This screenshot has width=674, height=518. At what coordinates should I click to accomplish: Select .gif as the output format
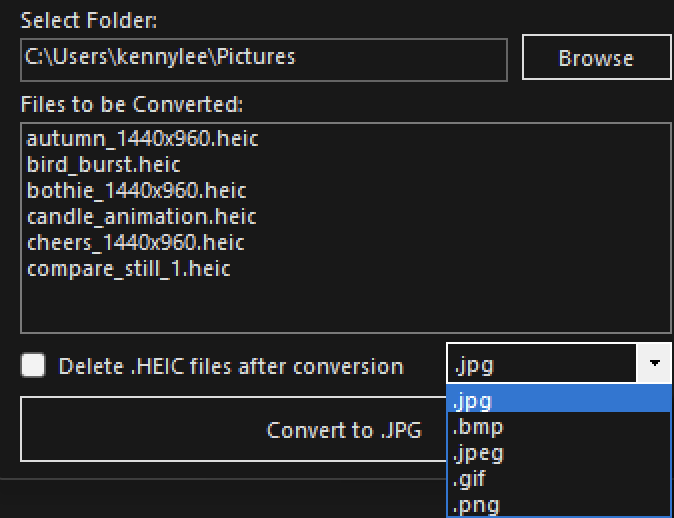tap(558, 479)
